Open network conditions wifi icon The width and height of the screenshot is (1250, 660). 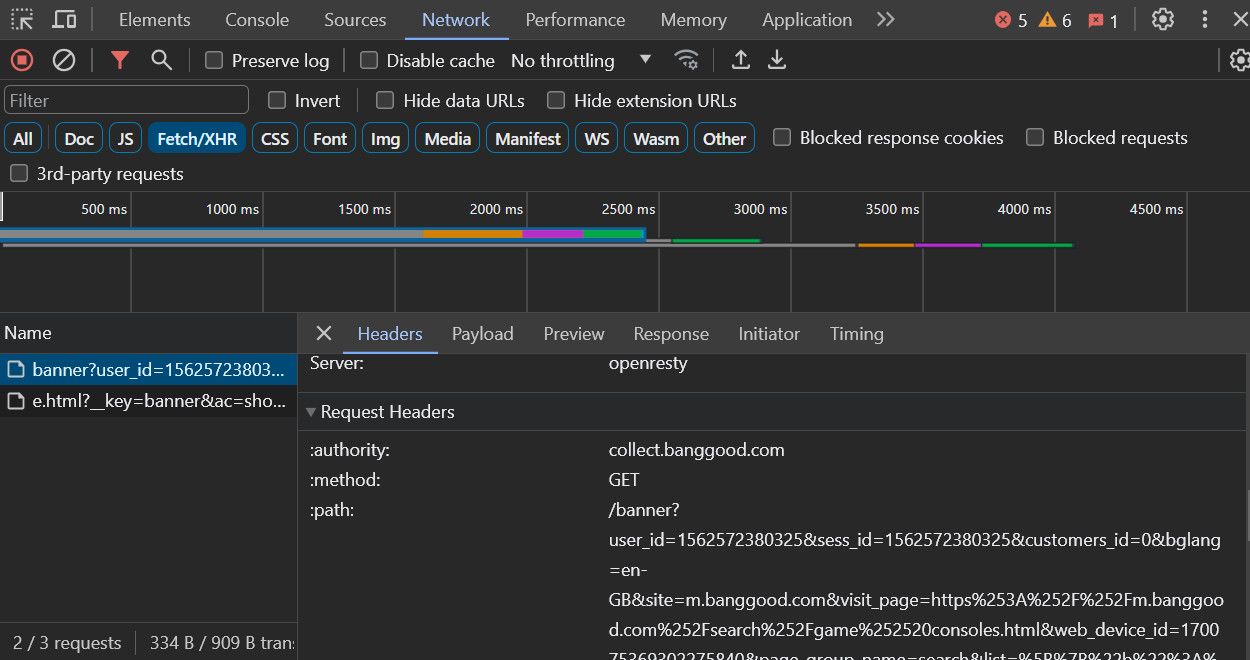pos(687,60)
